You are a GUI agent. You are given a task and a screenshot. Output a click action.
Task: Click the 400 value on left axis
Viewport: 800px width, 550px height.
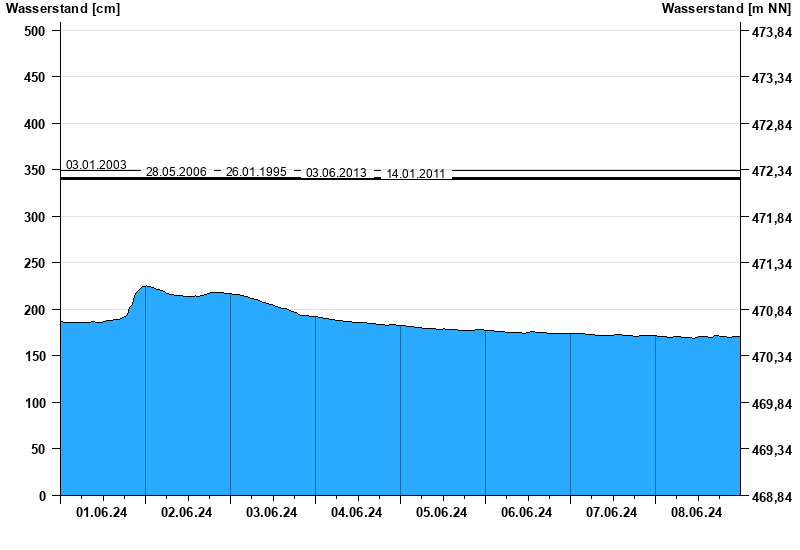(x=35, y=124)
